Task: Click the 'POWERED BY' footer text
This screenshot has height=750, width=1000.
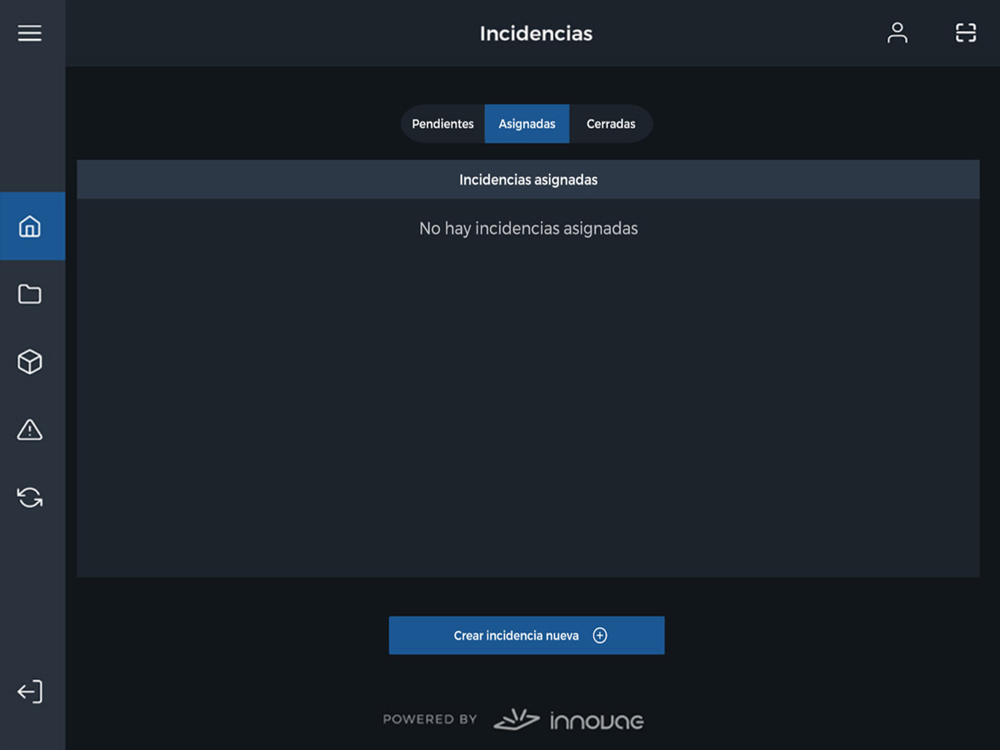Action: pos(430,719)
